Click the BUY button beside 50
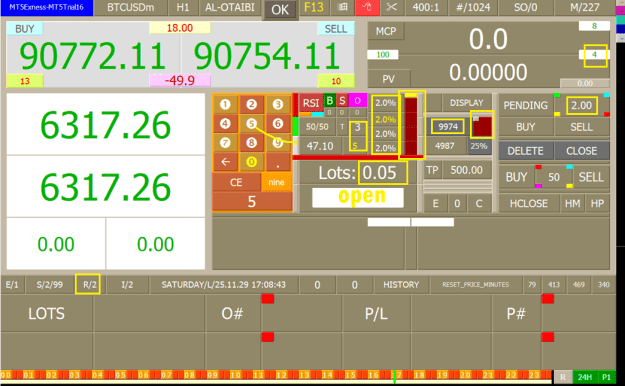The height and width of the screenshot is (386, 625). point(517,177)
